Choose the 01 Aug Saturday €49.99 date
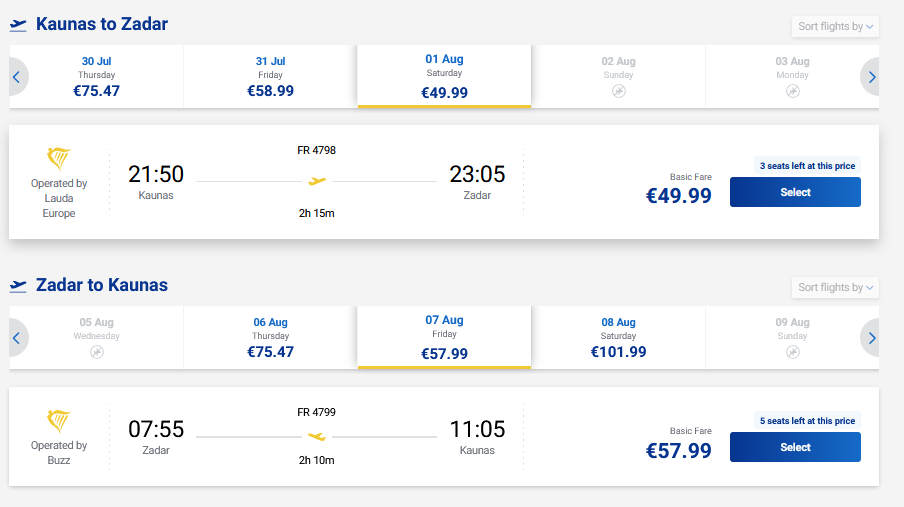 click(444, 76)
